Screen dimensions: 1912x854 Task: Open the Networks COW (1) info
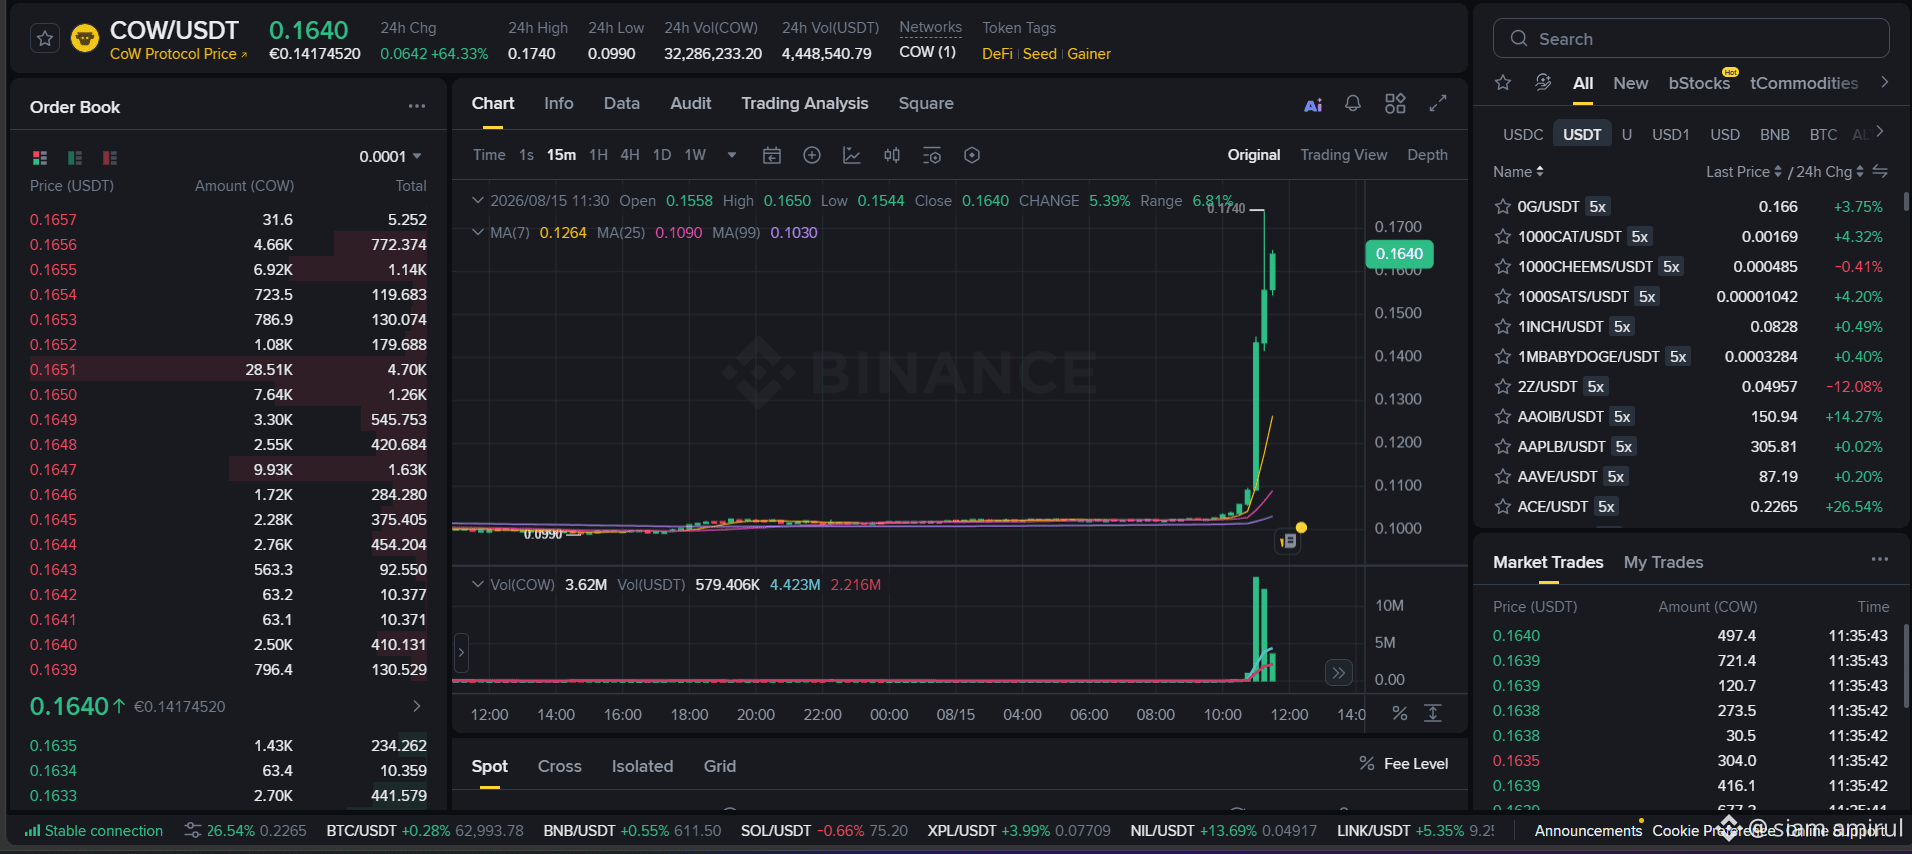pos(928,52)
